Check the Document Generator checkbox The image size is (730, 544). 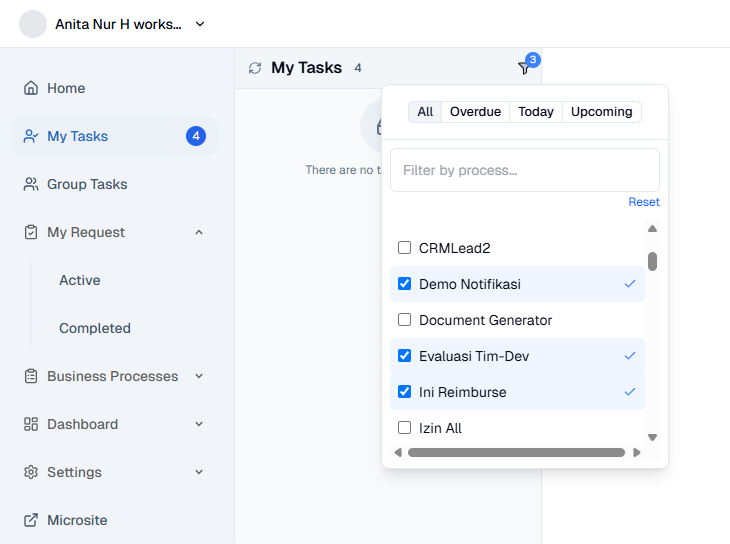[x=405, y=320]
